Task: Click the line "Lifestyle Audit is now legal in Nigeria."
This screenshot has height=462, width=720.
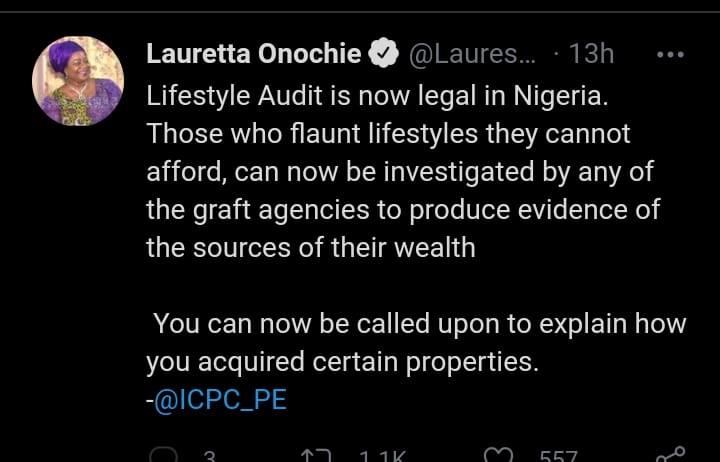Action: [x=377, y=95]
